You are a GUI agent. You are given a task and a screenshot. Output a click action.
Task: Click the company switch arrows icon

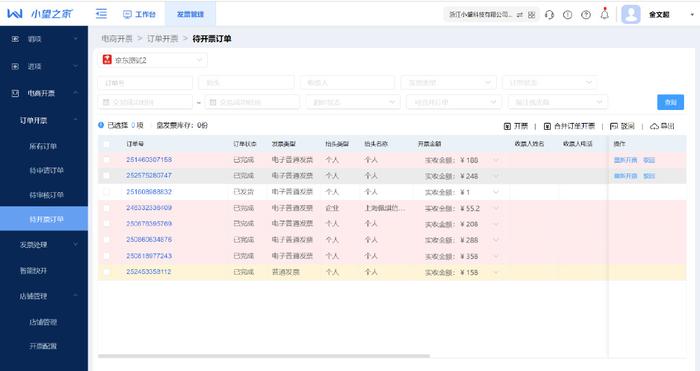coord(520,15)
